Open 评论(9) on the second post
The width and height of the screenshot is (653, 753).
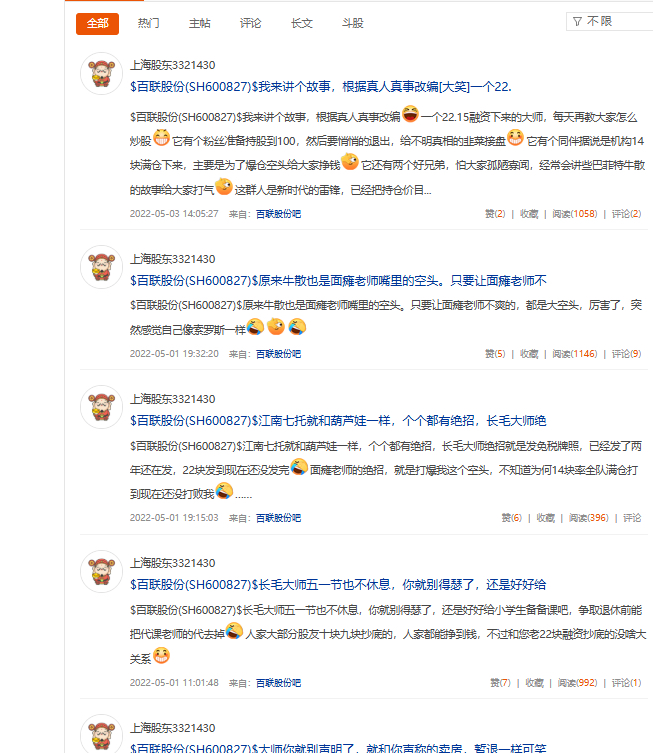pyautogui.click(x=626, y=354)
